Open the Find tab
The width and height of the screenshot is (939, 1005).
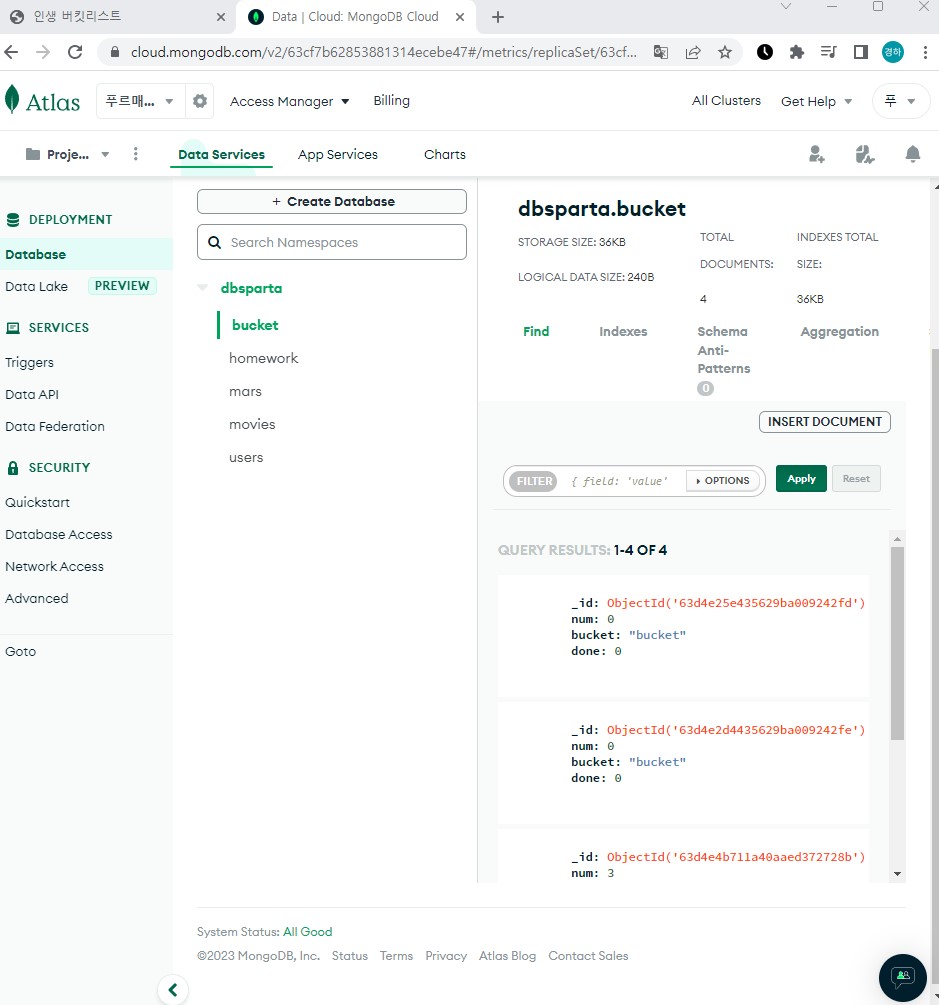click(536, 331)
